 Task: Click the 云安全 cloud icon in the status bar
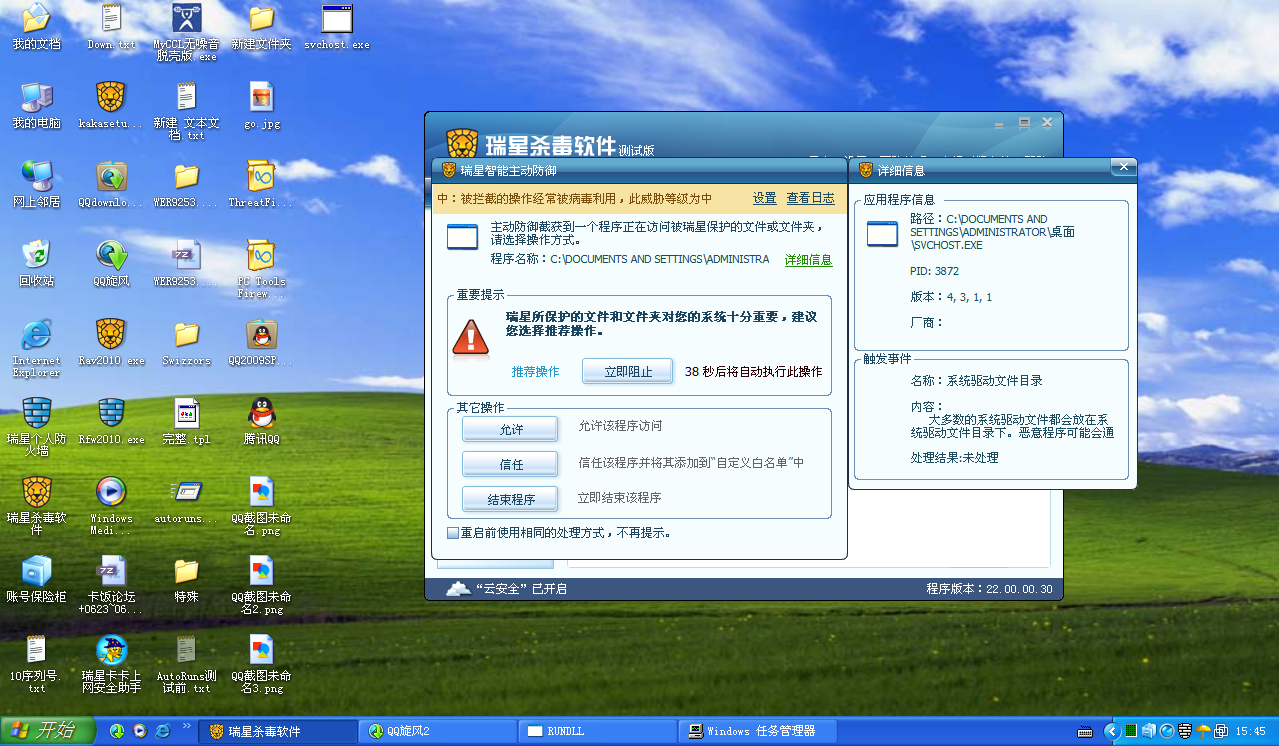pyautogui.click(x=458, y=588)
